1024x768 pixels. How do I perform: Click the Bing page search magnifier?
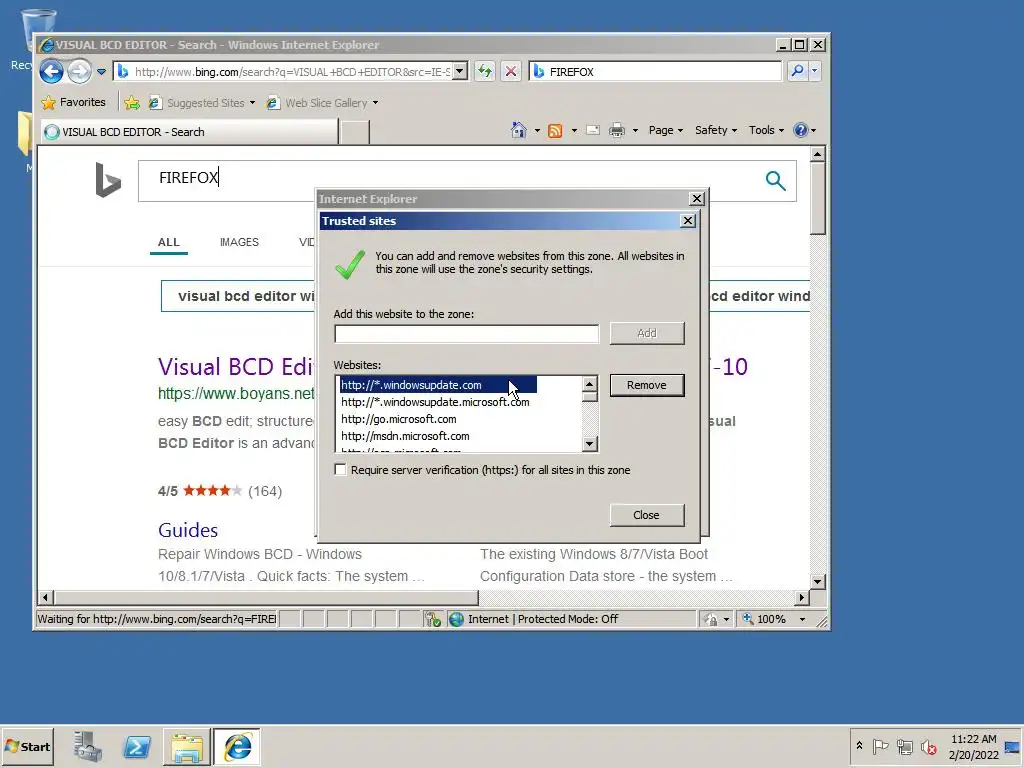pos(775,180)
